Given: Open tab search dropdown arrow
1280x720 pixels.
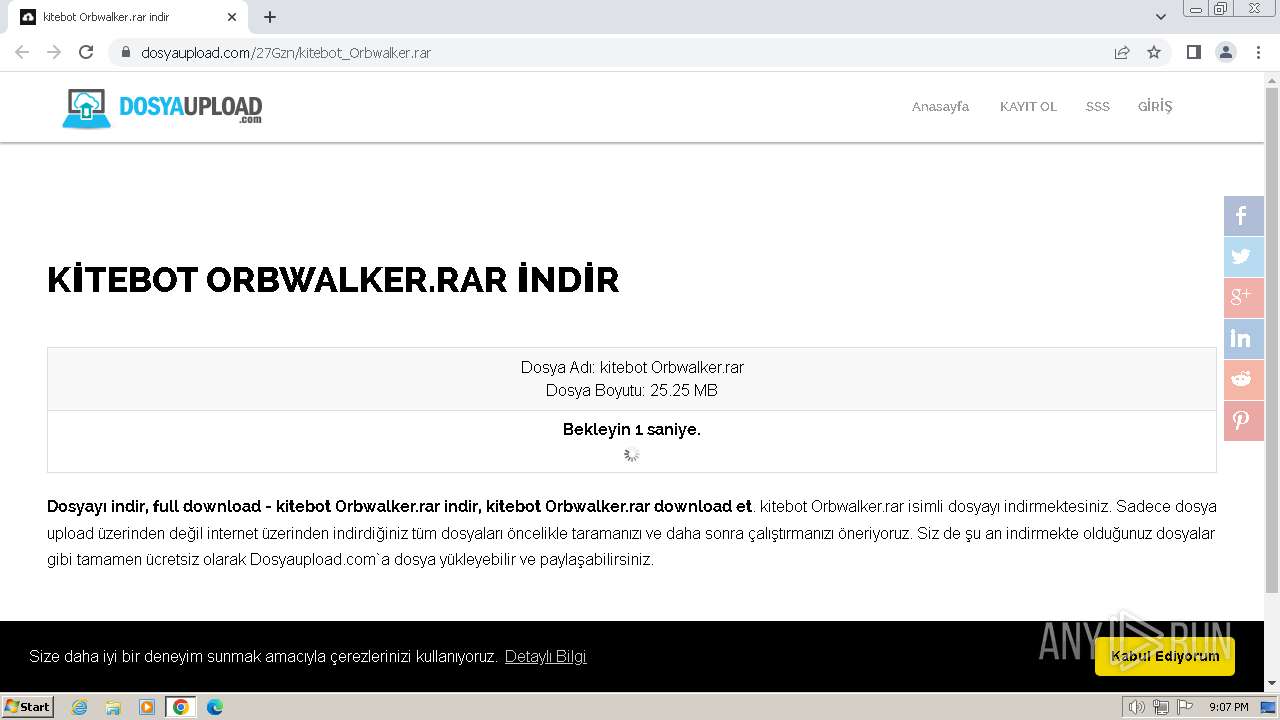Looking at the screenshot, I should 1161,17.
